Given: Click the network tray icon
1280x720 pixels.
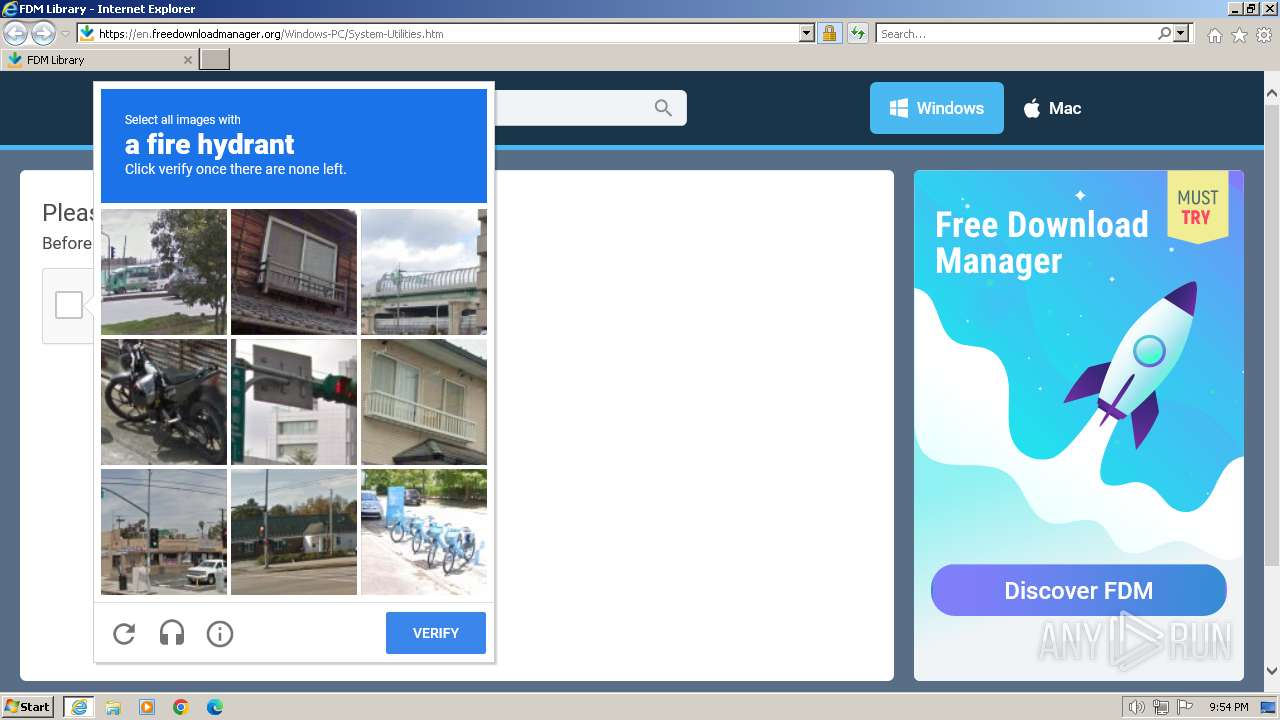Looking at the screenshot, I should 1161,707.
